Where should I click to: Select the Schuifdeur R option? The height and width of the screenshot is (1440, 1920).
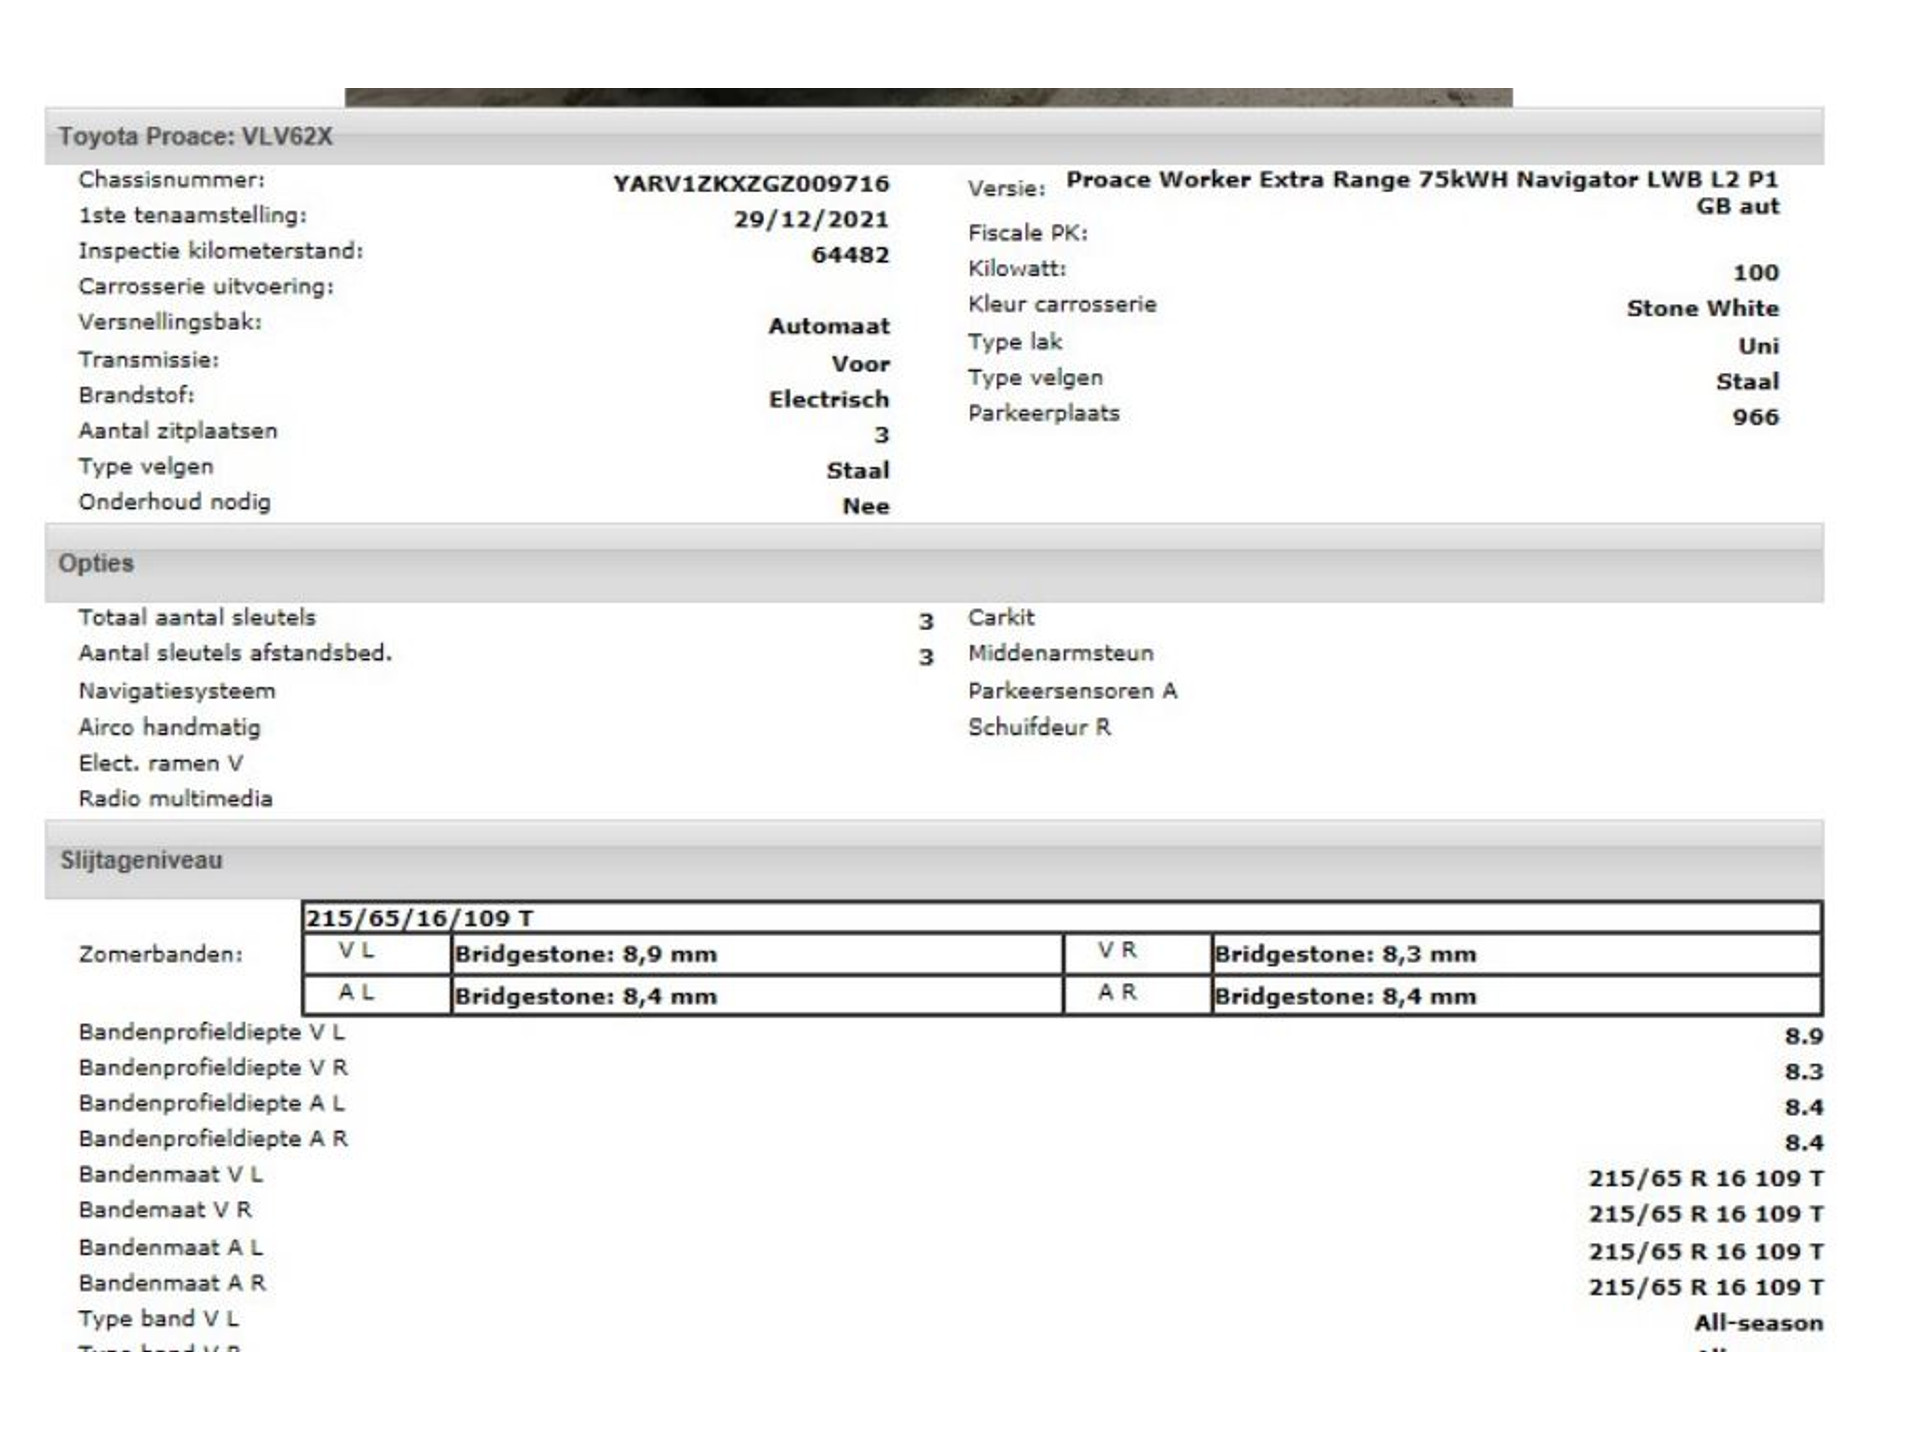[1039, 727]
